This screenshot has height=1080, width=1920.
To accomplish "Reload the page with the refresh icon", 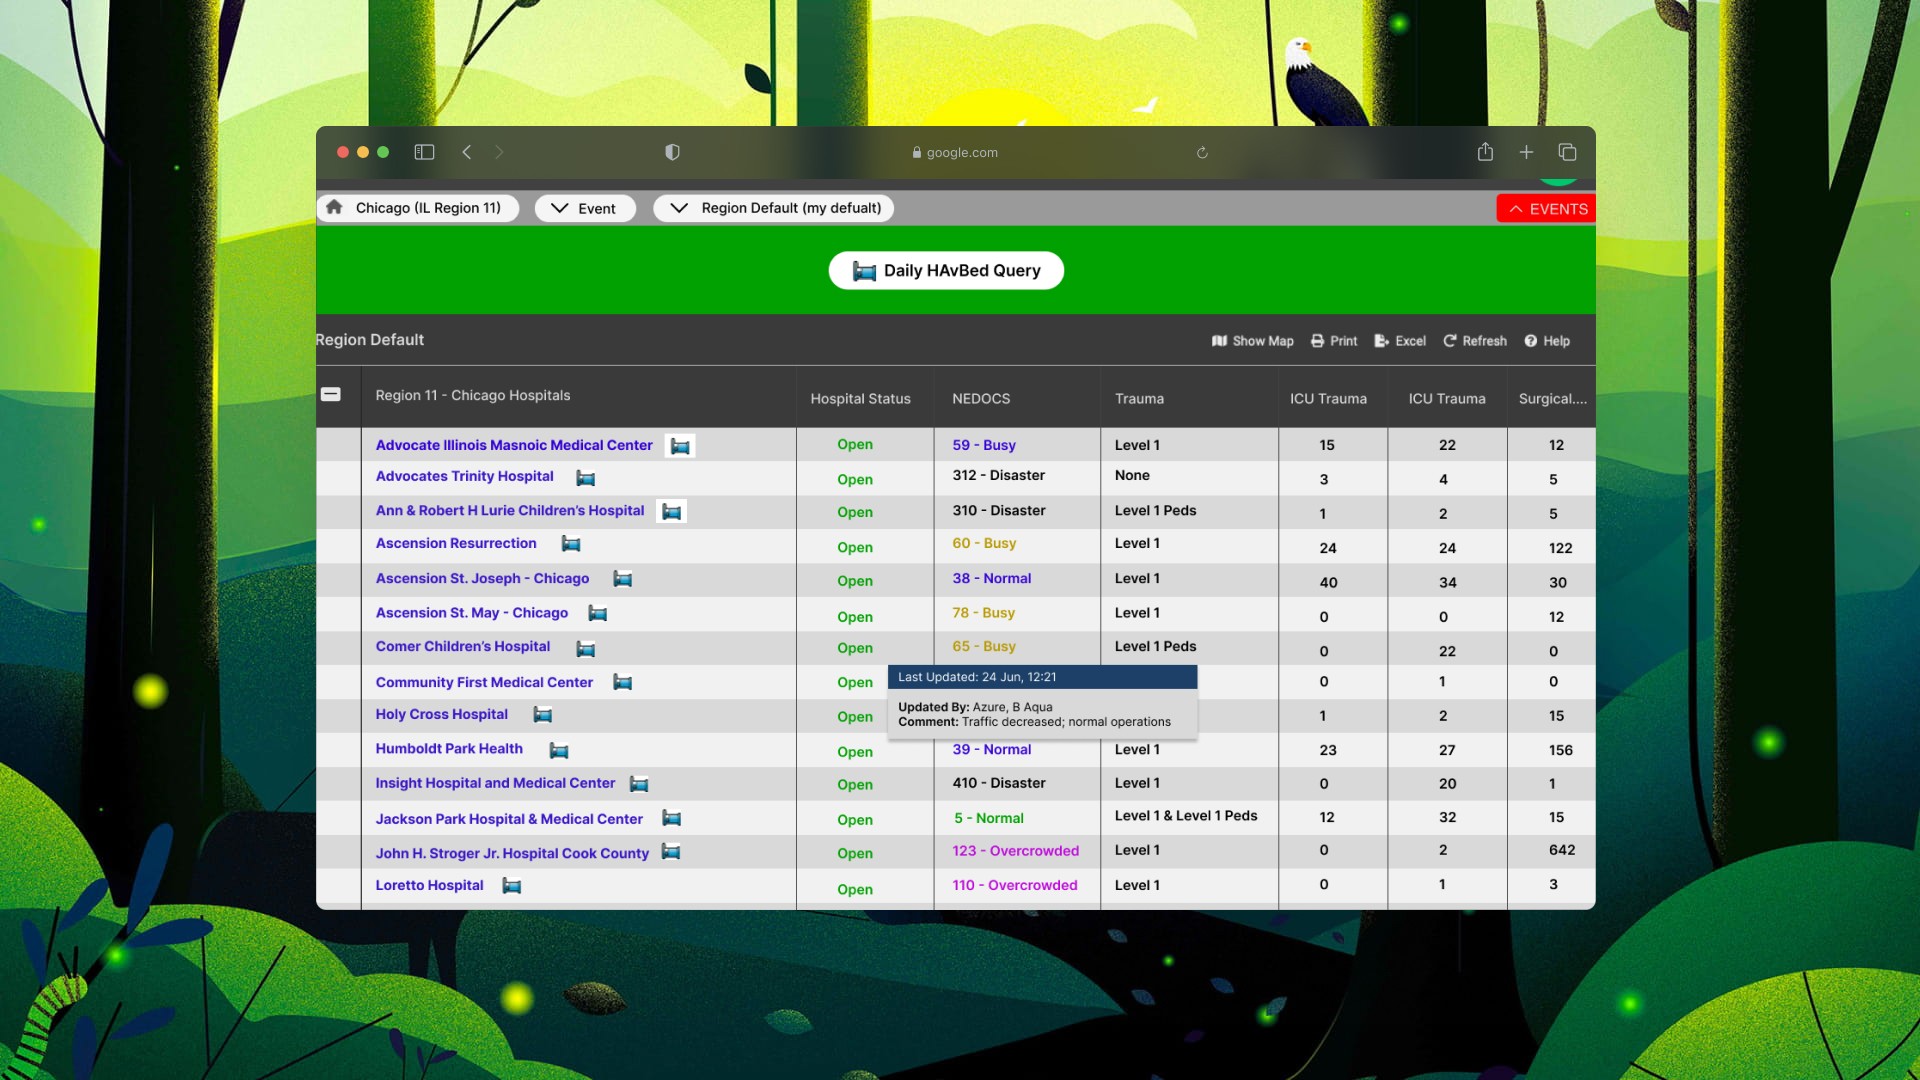I will (1202, 153).
